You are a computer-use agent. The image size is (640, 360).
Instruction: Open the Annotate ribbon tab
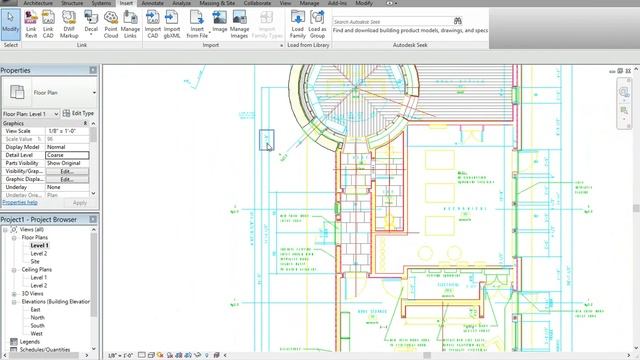(x=152, y=3)
